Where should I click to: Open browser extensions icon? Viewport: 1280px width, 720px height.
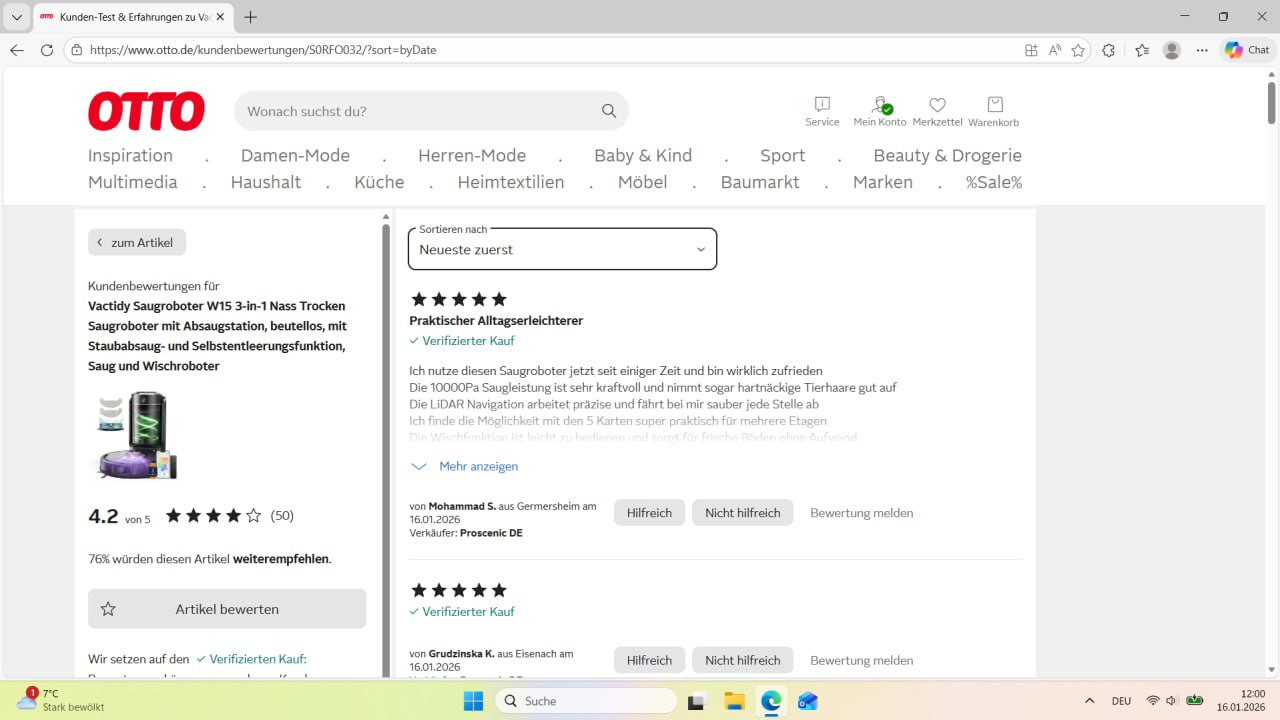(1108, 50)
